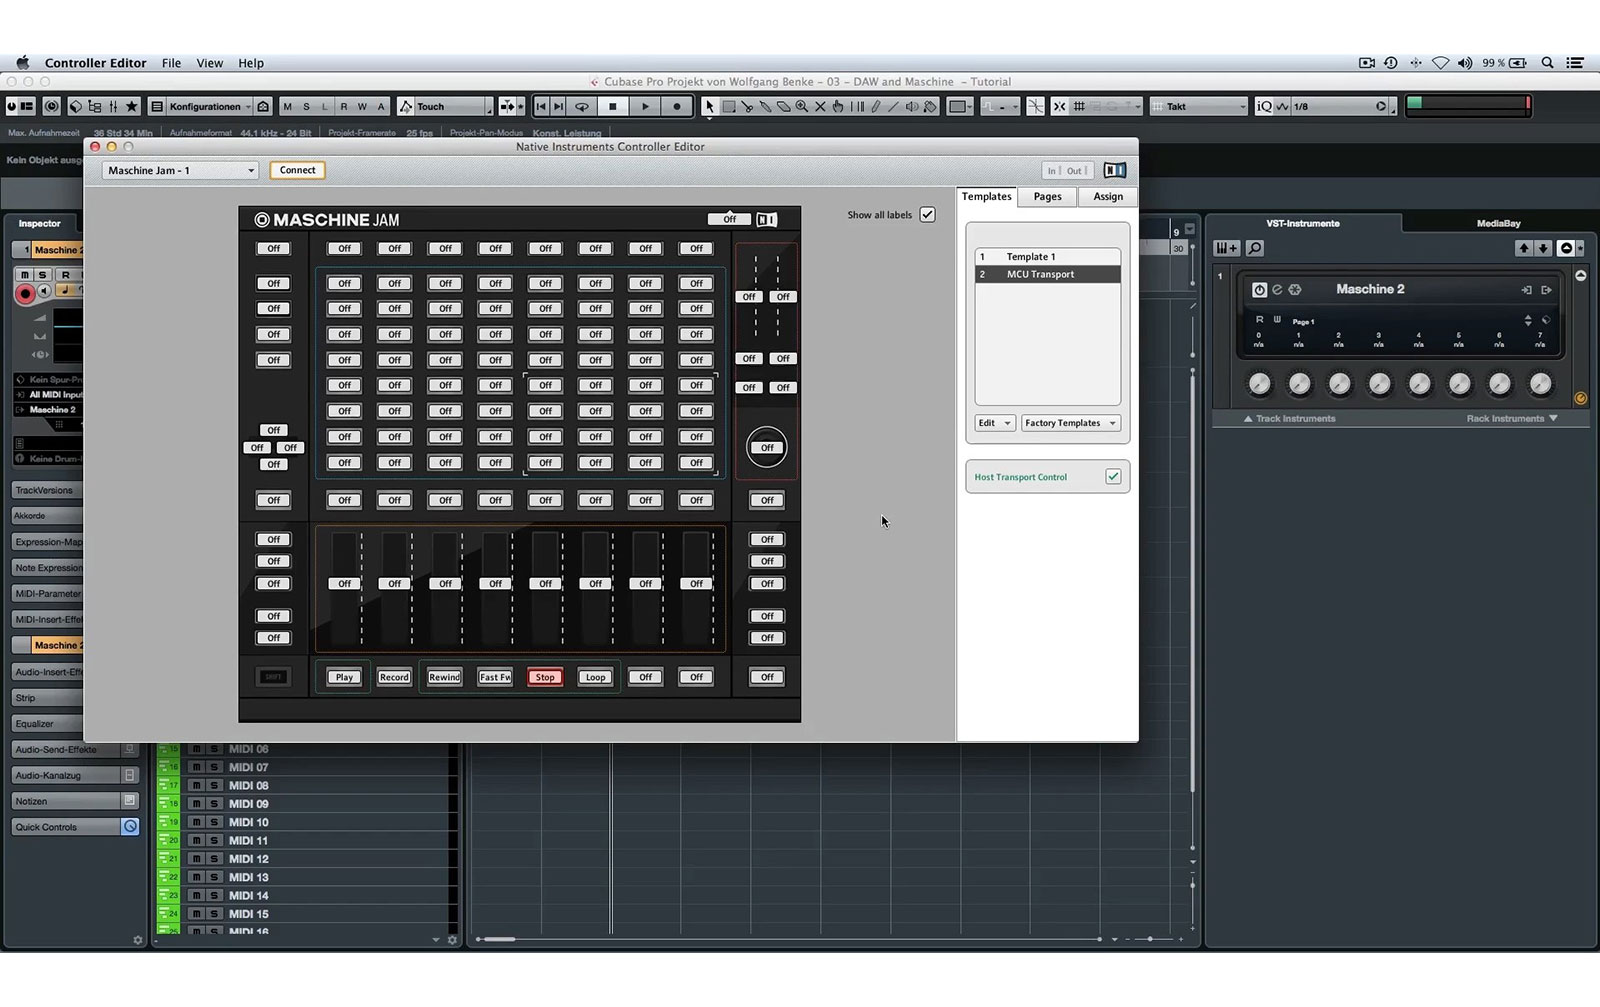
Task: Click the Rewind button on Maschine Jam layout
Action: click(444, 677)
